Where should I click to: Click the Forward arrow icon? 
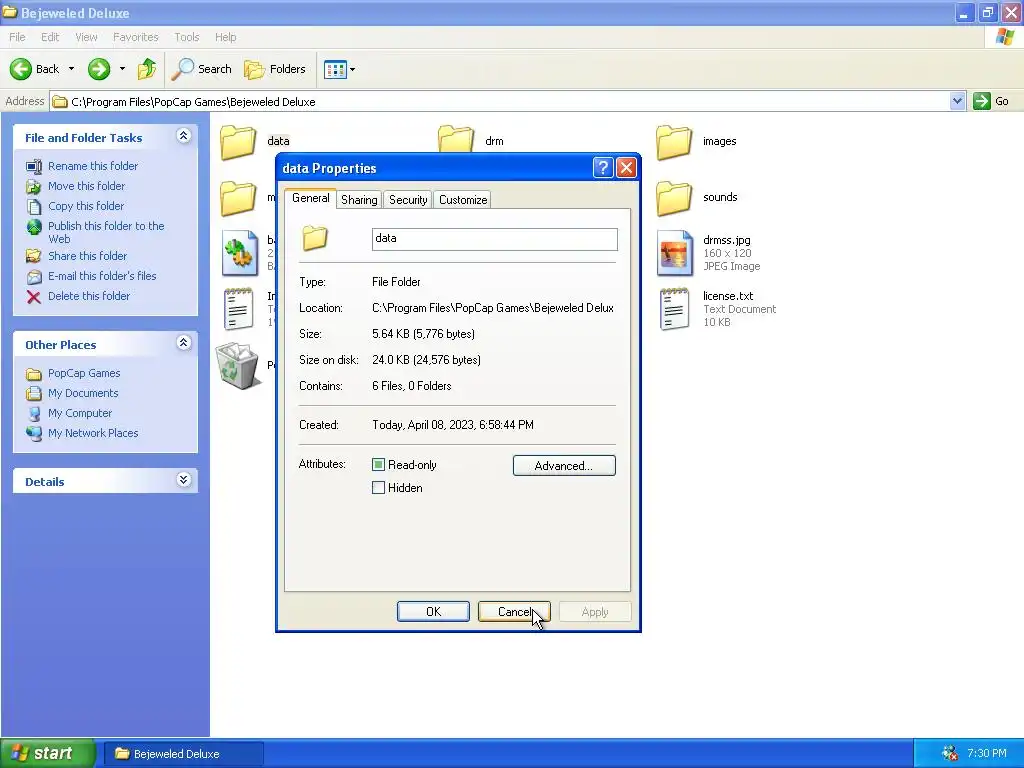point(99,69)
